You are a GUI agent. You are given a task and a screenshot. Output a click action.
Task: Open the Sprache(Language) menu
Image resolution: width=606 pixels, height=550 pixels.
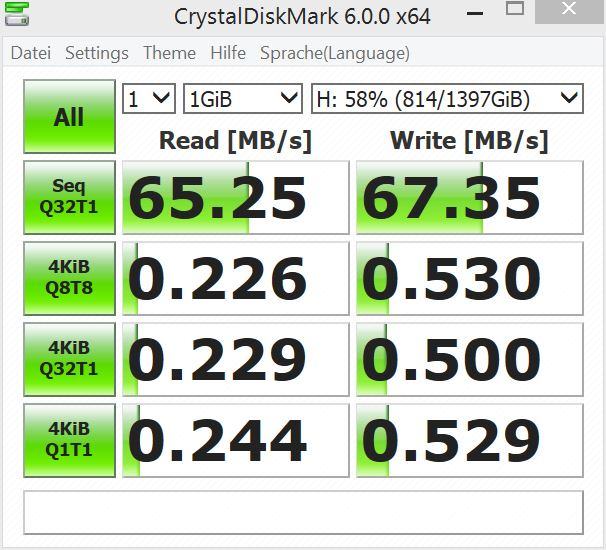point(335,54)
